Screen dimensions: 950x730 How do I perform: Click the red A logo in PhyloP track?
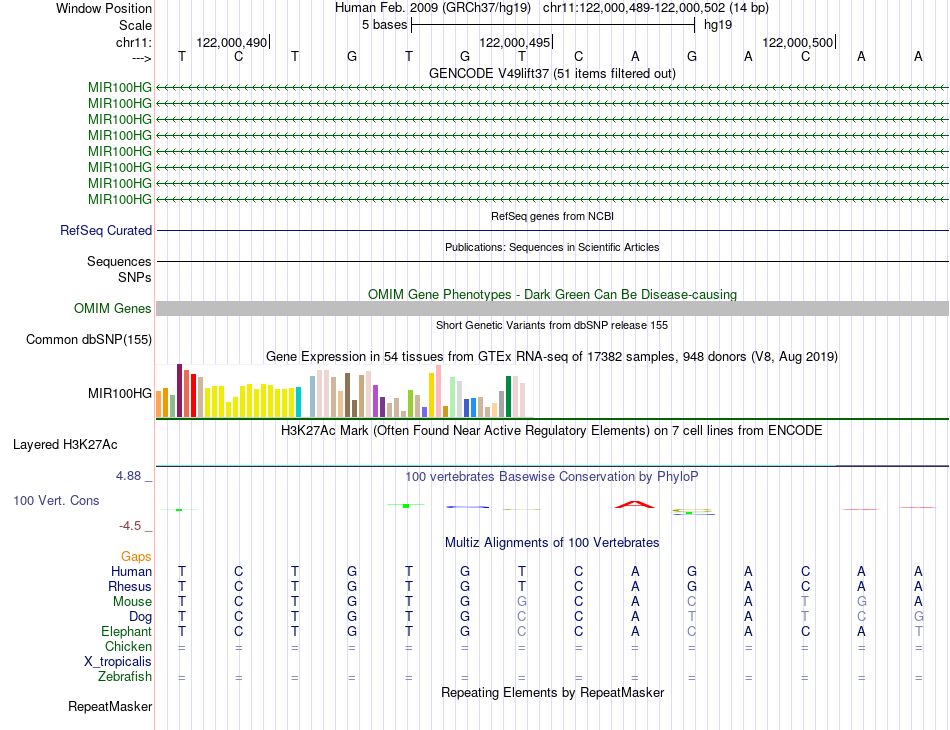coord(634,504)
